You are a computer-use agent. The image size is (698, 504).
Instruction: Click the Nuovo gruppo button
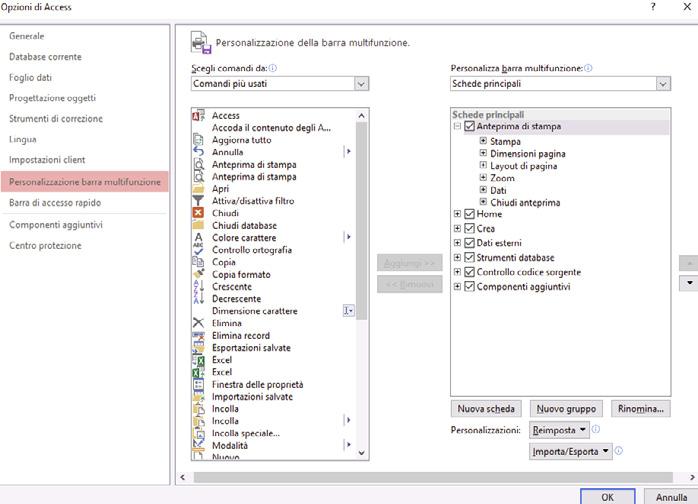coord(566,409)
